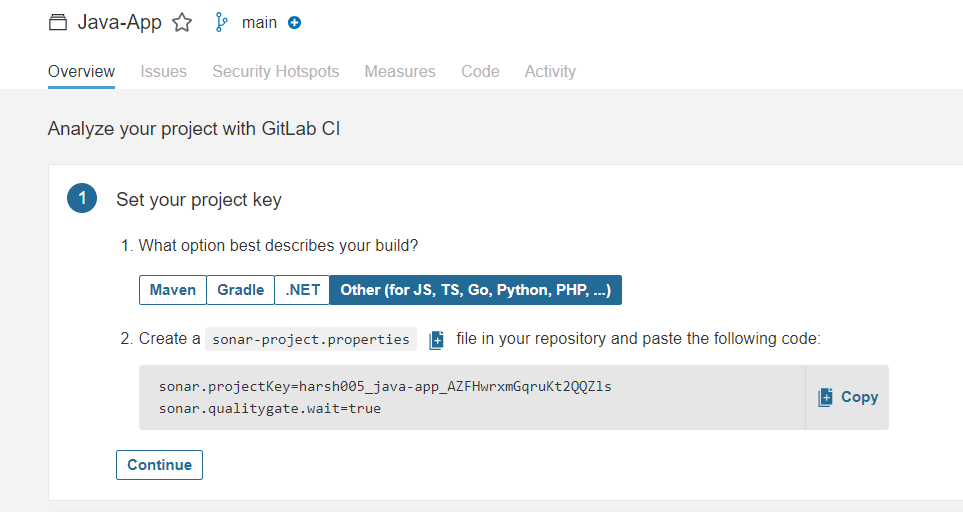The width and height of the screenshot is (963, 512).
Task: Switch to the Security Hotspots tab
Action: coord(275,71)
